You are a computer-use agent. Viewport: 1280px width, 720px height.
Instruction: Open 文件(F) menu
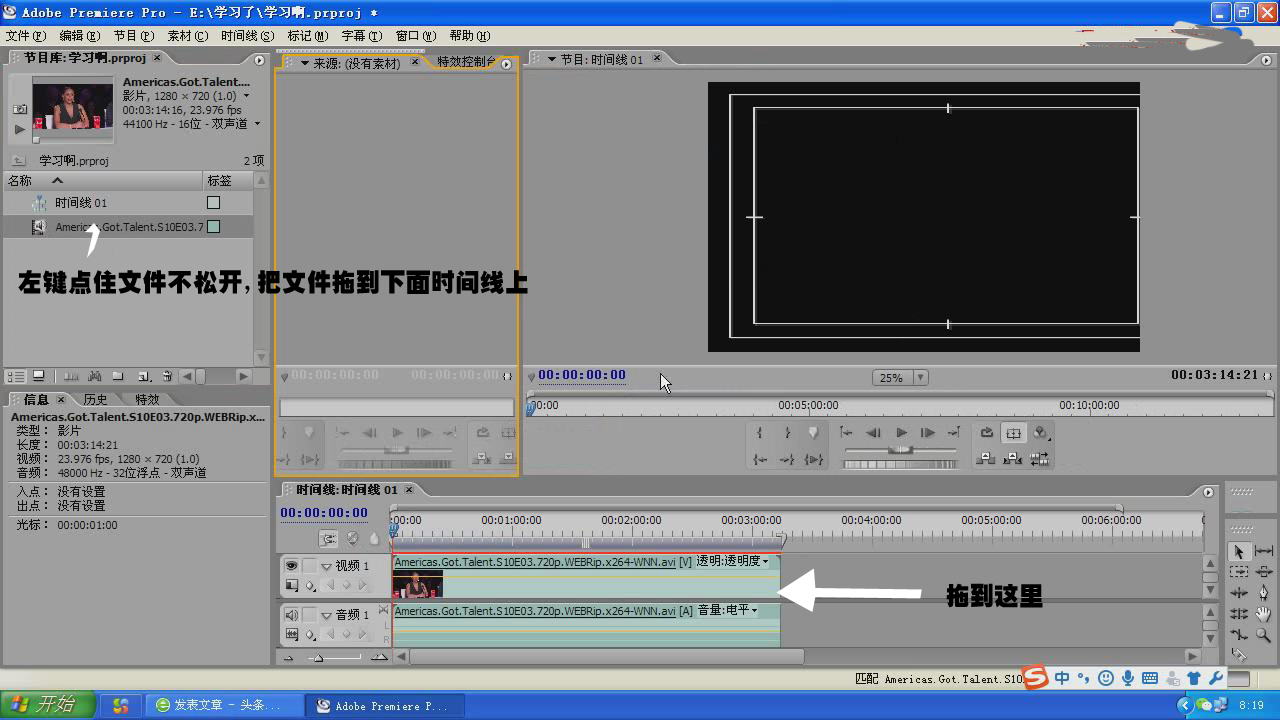[x=25, y=36]
